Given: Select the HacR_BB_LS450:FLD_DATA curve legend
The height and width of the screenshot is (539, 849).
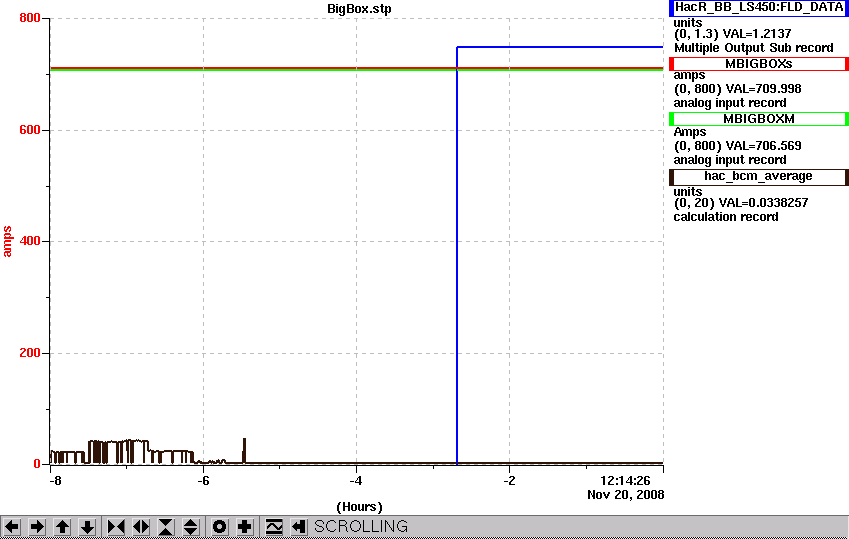Looking at the screenshot, I should (759, 8).
